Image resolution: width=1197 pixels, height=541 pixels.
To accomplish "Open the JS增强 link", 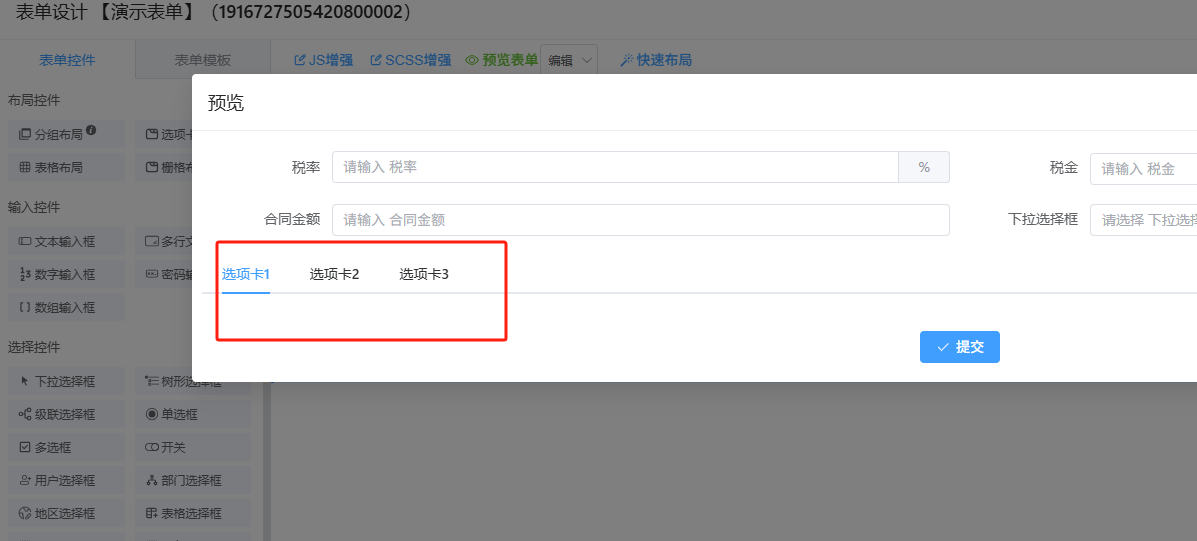I will click(323, 60).
